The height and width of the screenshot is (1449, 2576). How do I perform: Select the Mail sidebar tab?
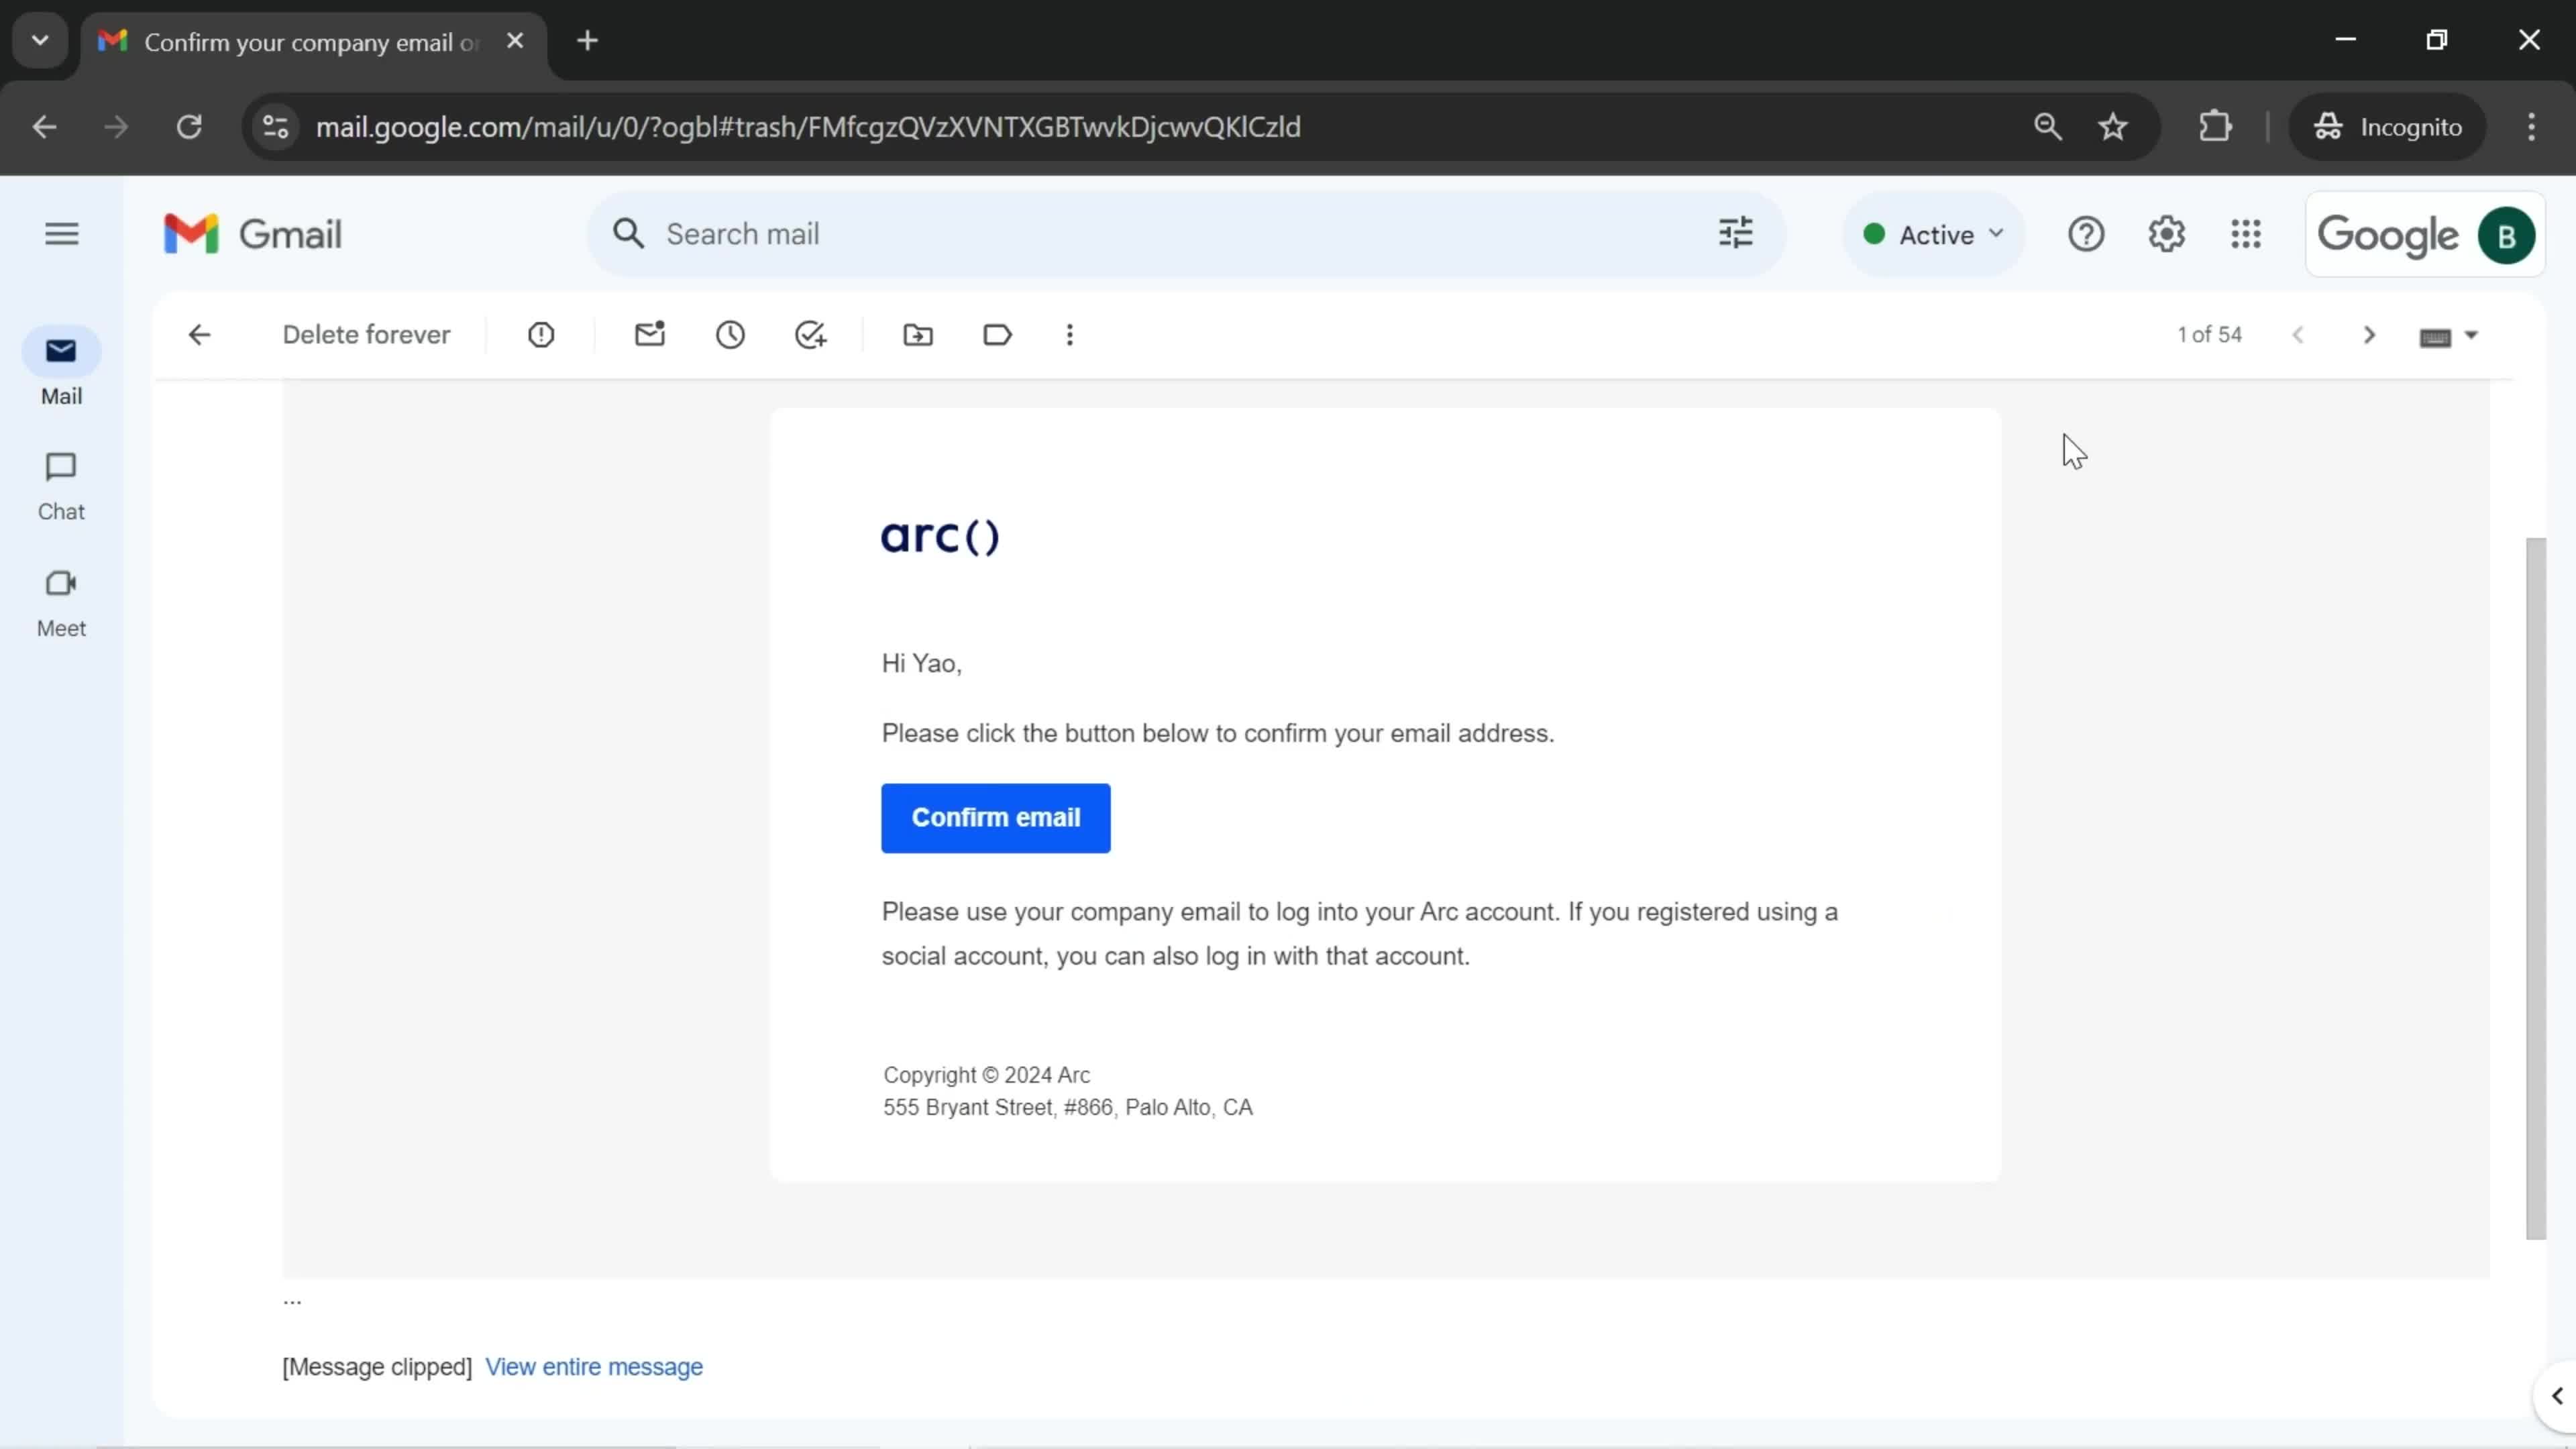point(60,370)
